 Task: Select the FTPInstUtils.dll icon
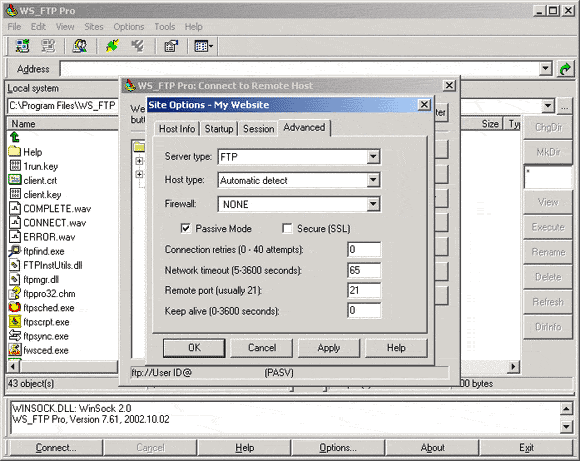(15, 265)
